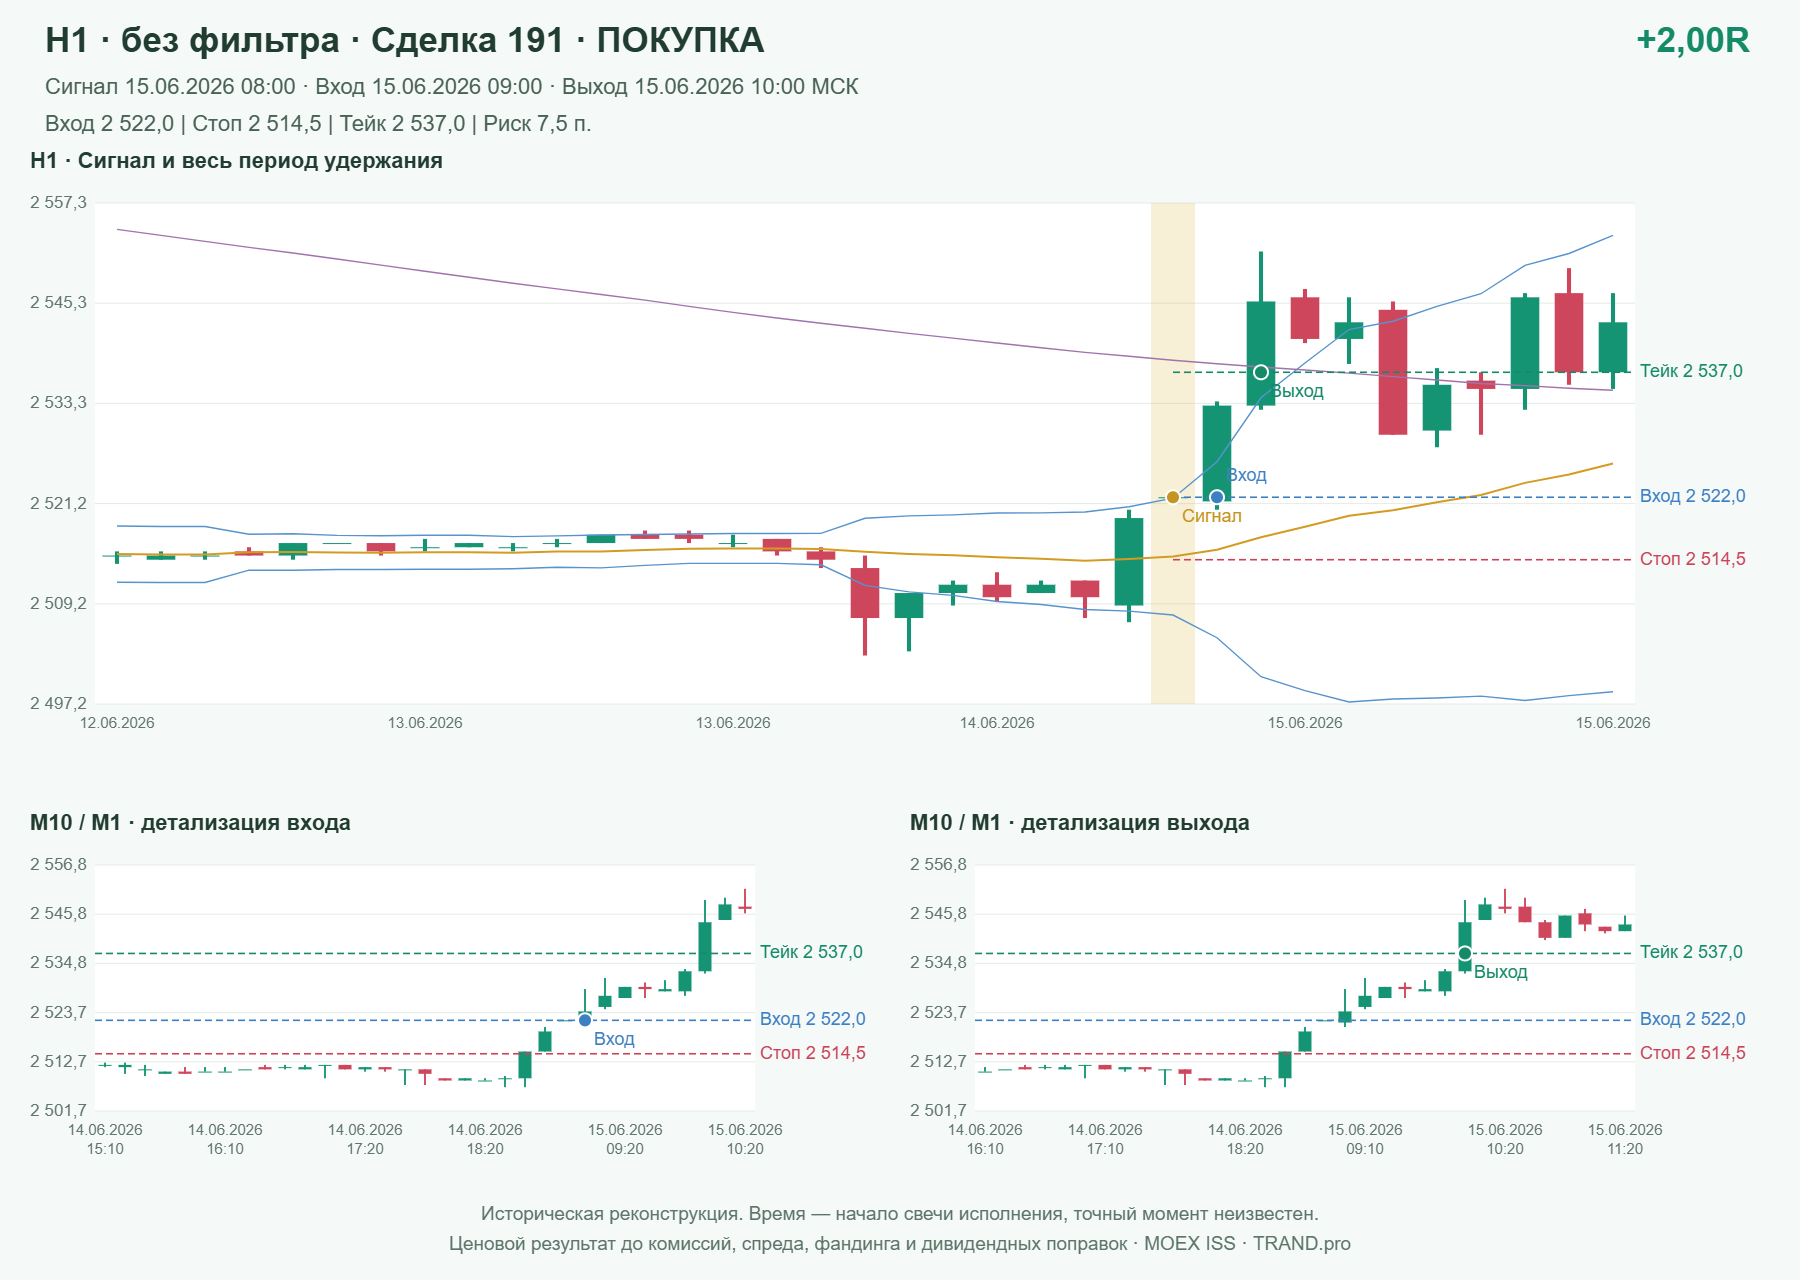Click 'Вход 2 522,0' label of H1 chart
This screenshot has height=1280, width=1800.
pyautogui.click(x=1692, y=496)
